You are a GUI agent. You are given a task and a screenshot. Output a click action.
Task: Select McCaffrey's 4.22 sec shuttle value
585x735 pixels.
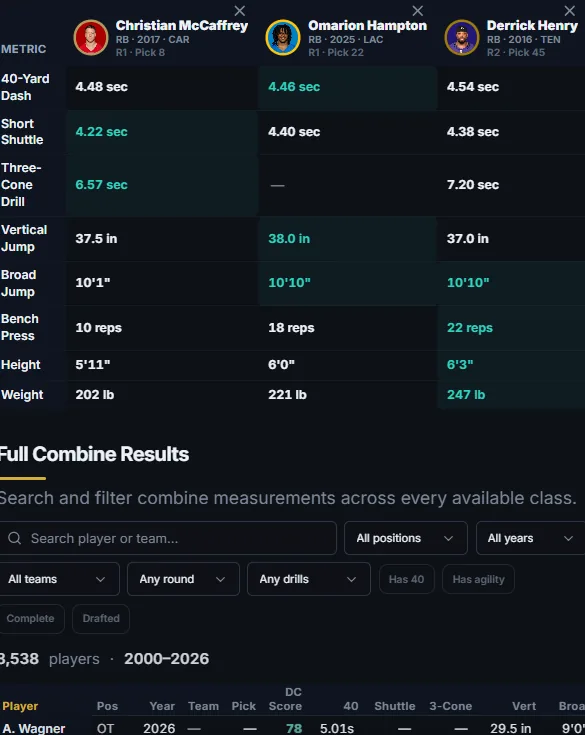[x=101, y=132]
